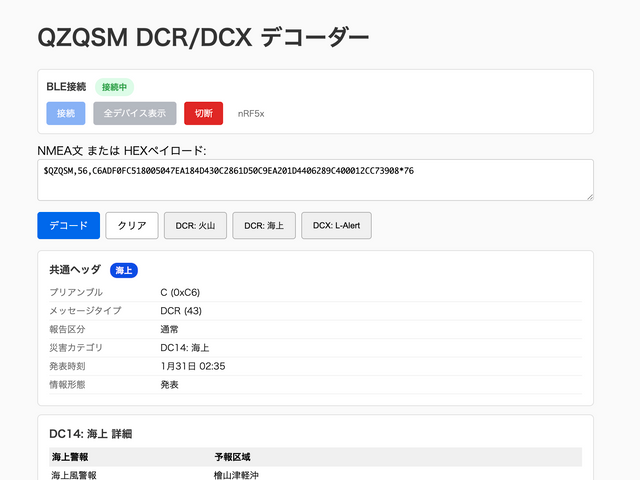Load the DCR: 火山 sample
The image size is (640, 480).
tap(196, 226)
